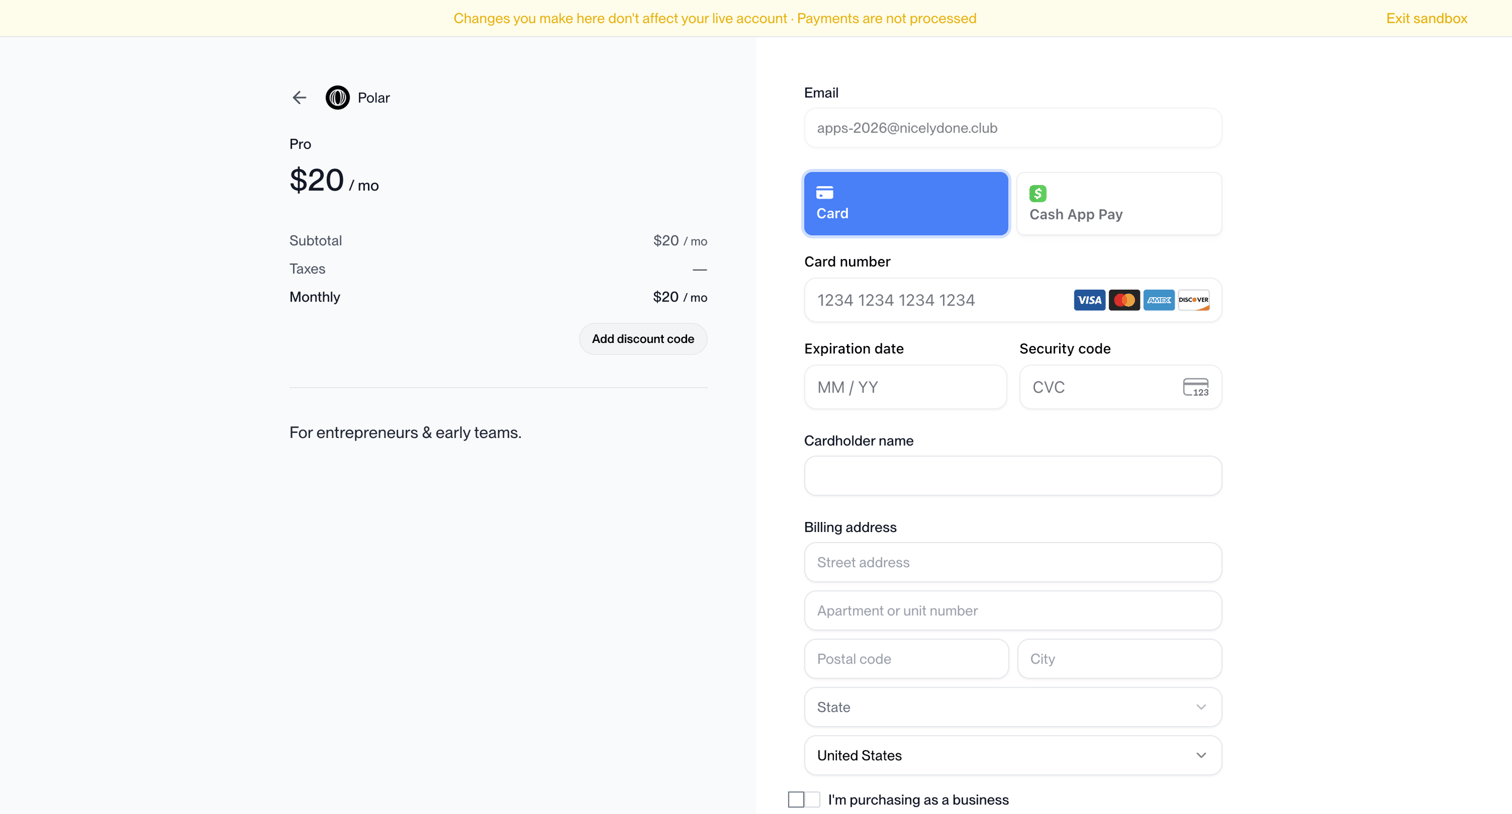Go back using the left arrow icon
Screen dimensions: 1512x814
click(299, 98)
